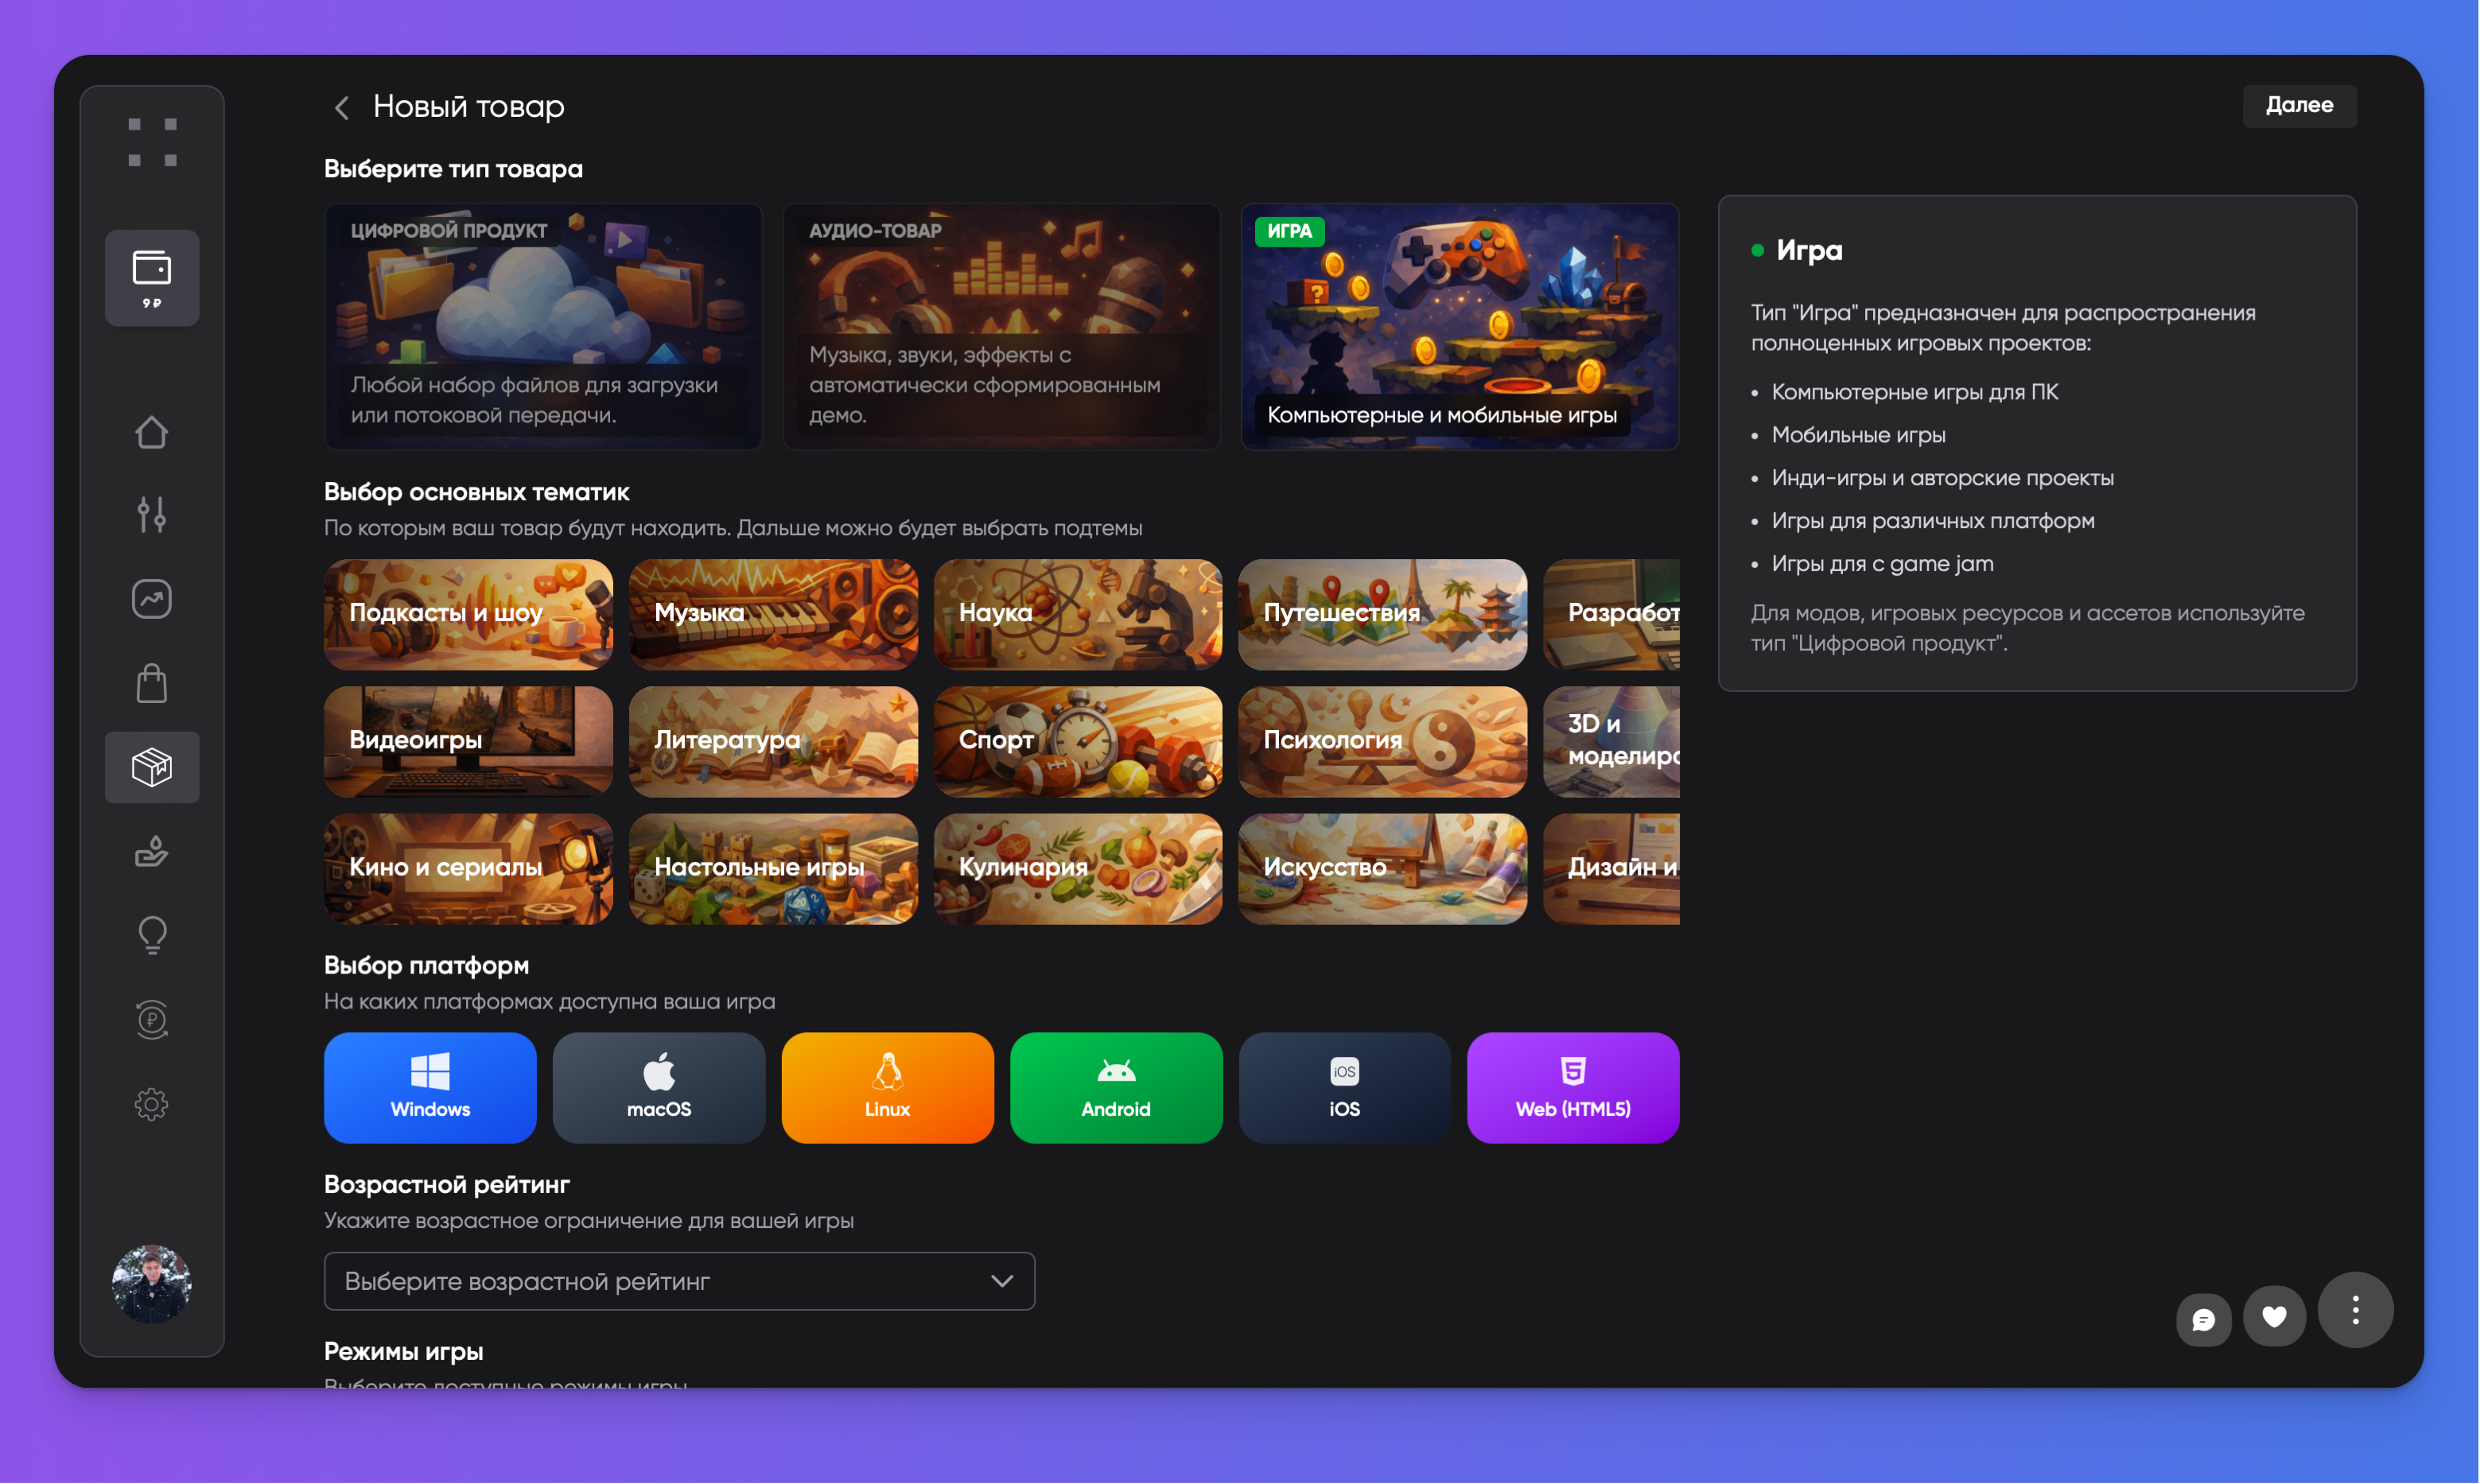Viewport: 2480px width, 1484px height.
Task: Toggle the Windows platform tile
Action: coord(430,1087)
